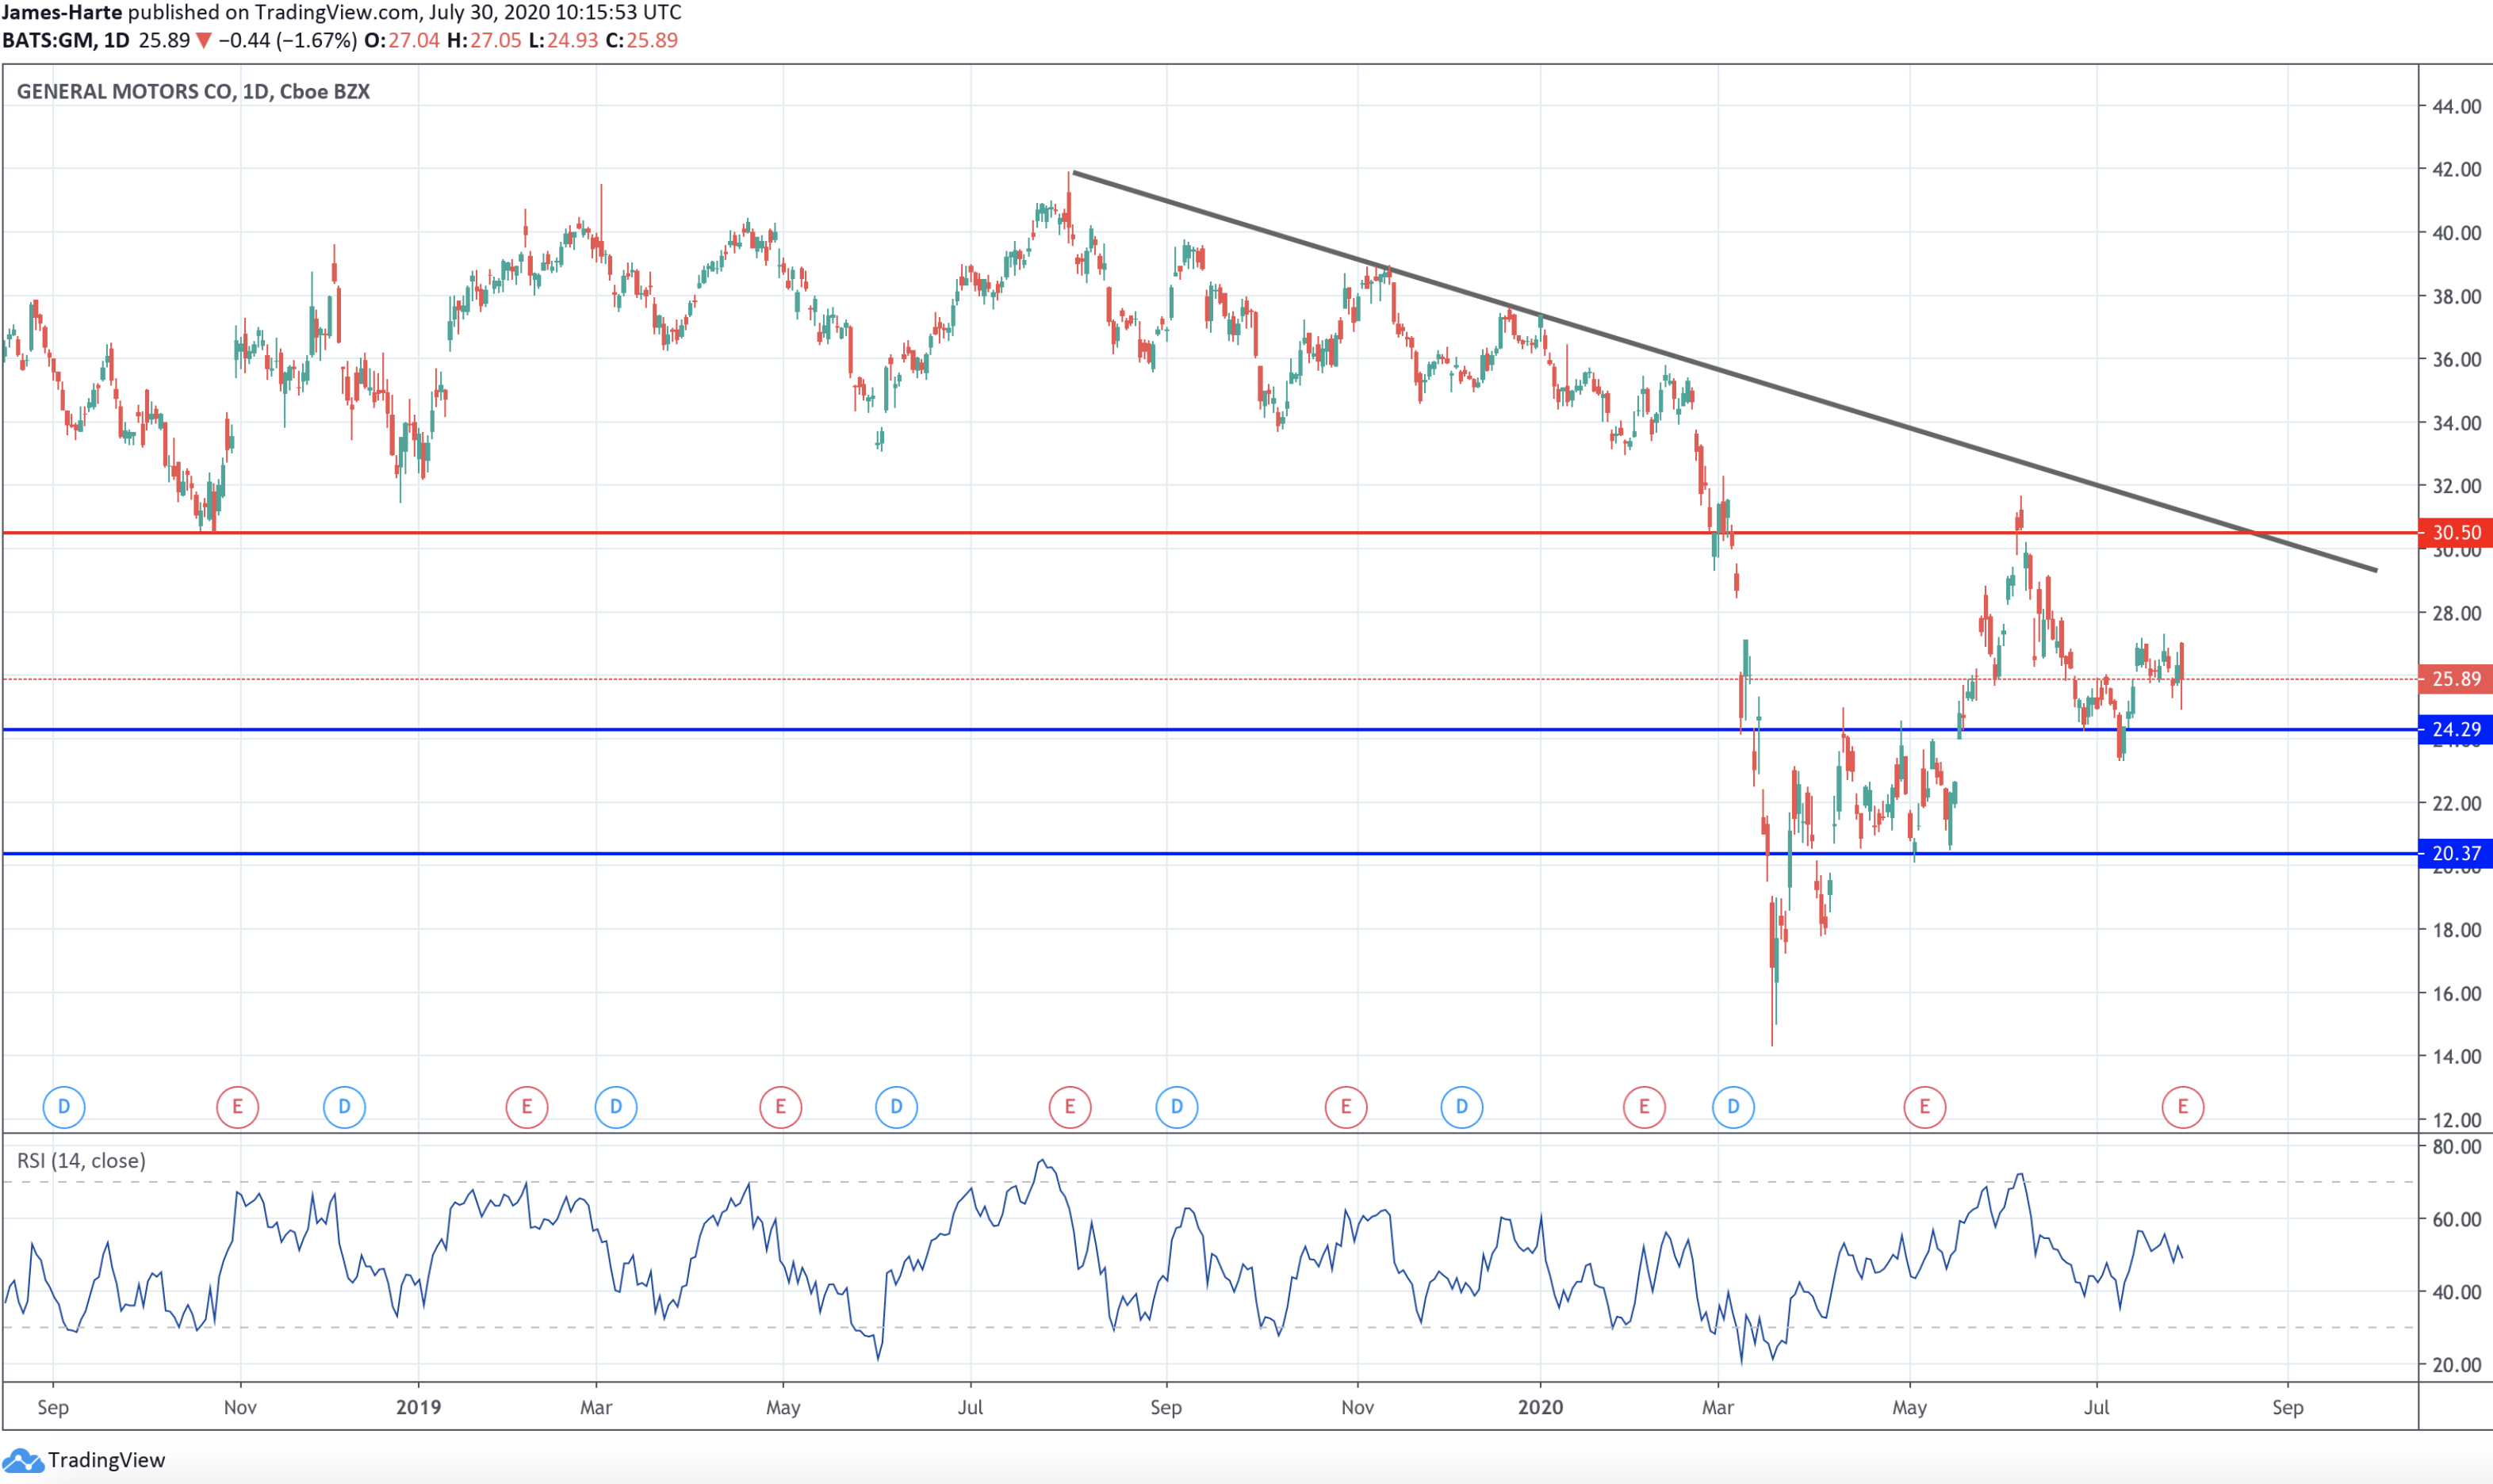The width and height of the screenshot is (2493, 1484).
Task: Click the dividend D marker near Sep 2019
Action: 1176,1107
